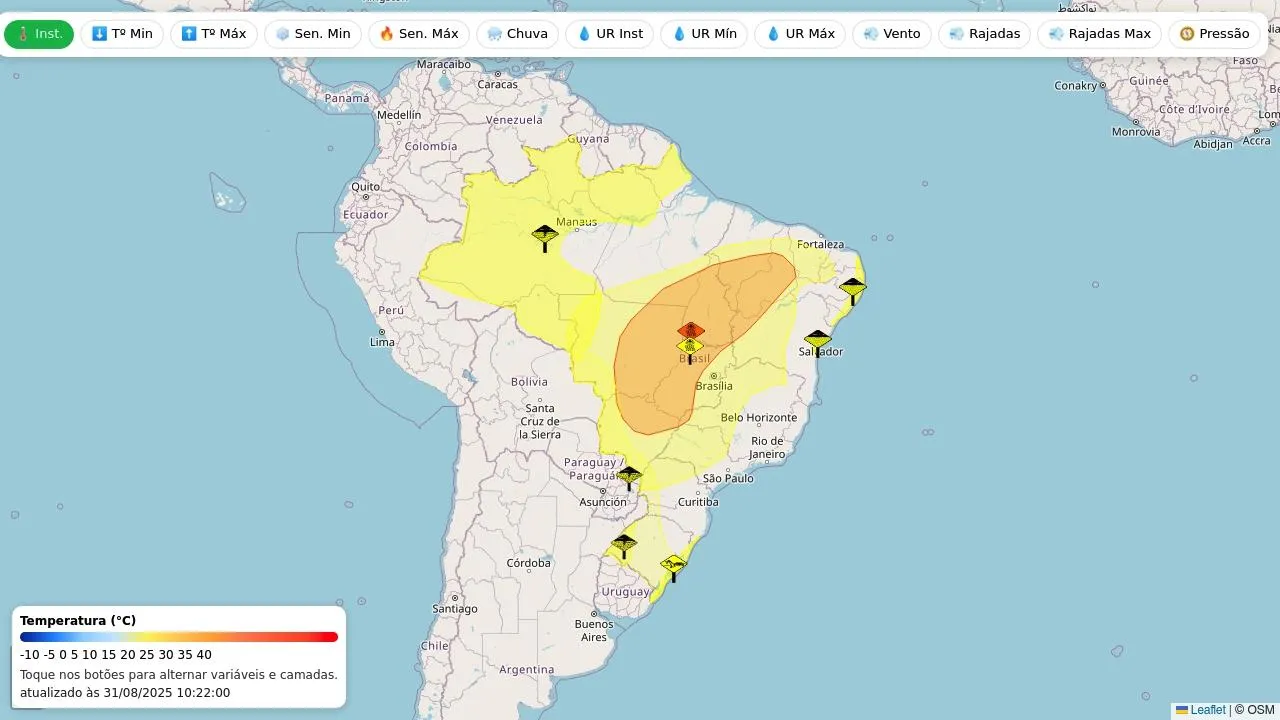Image resolution: width=1280 pixels, height=720 pixels.
Task: Switch to Tº Min layer
Action: click(x=122, y=34)
